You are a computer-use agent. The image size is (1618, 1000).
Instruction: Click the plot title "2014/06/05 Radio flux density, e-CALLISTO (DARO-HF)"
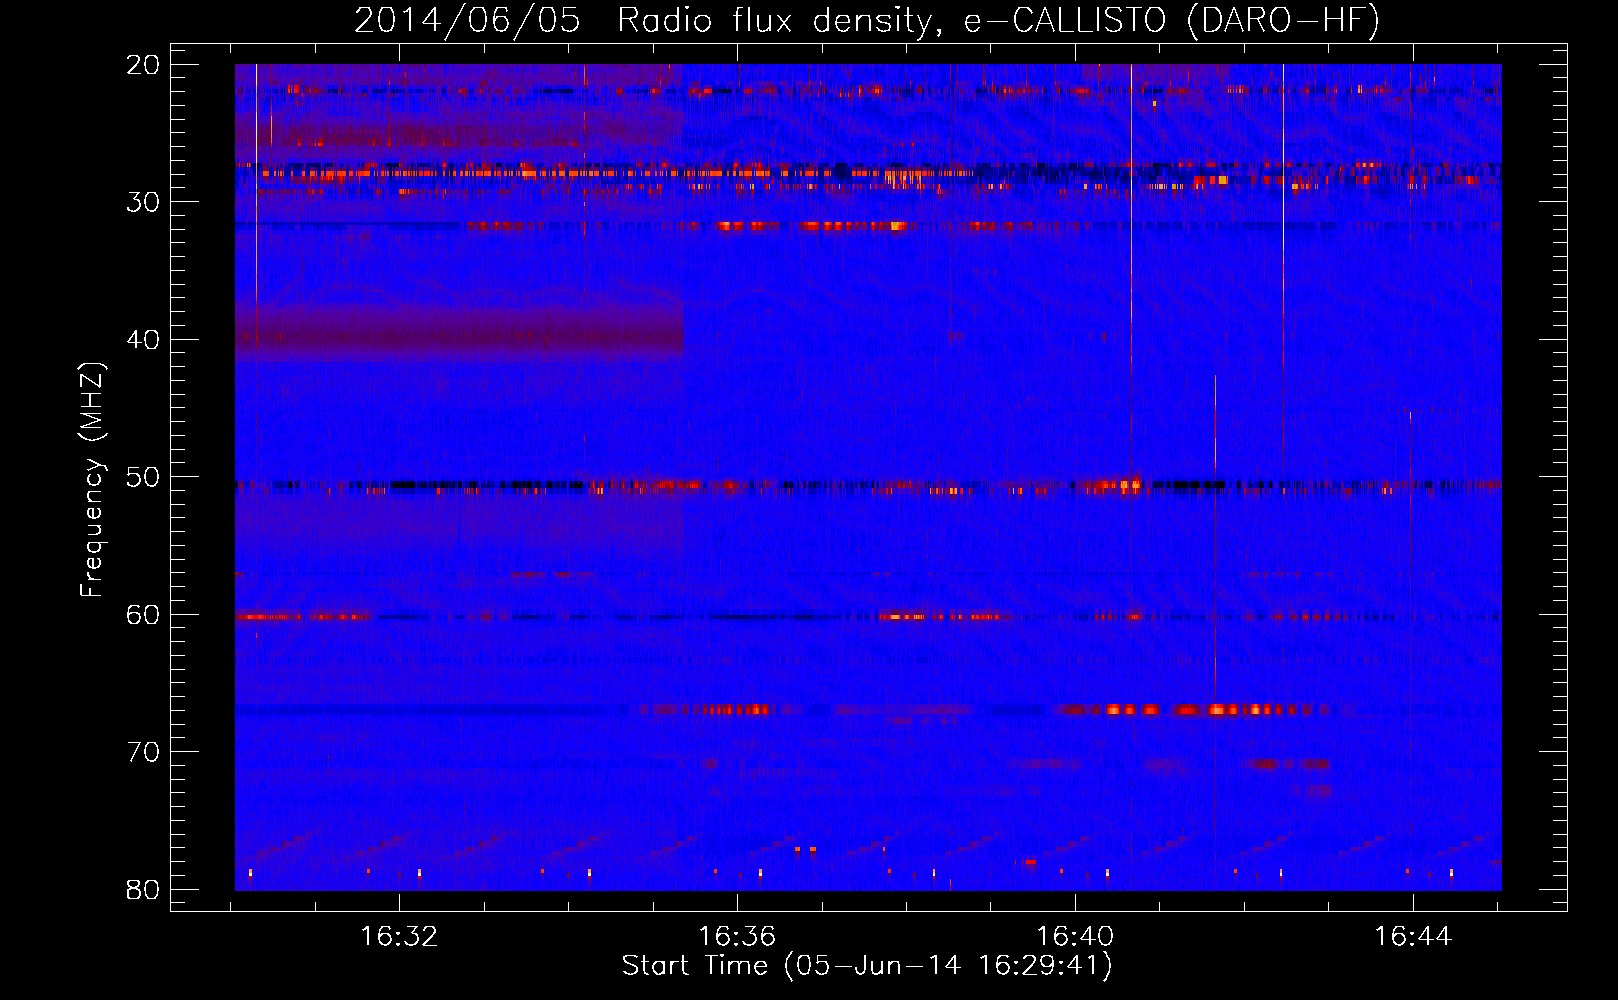click(x=867, y=20)
